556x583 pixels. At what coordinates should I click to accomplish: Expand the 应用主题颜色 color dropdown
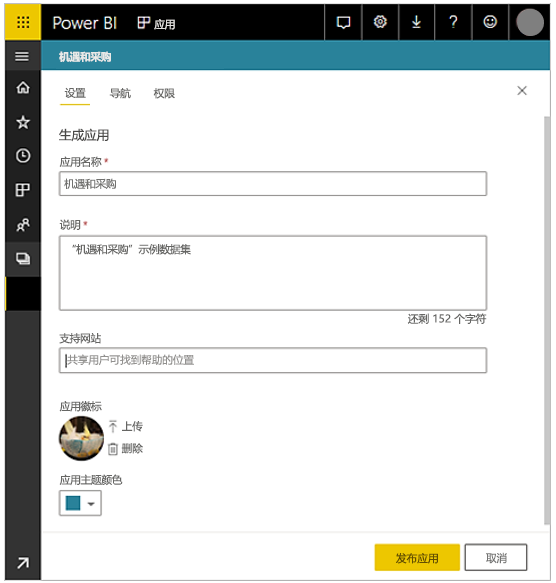tap(80, 503)
